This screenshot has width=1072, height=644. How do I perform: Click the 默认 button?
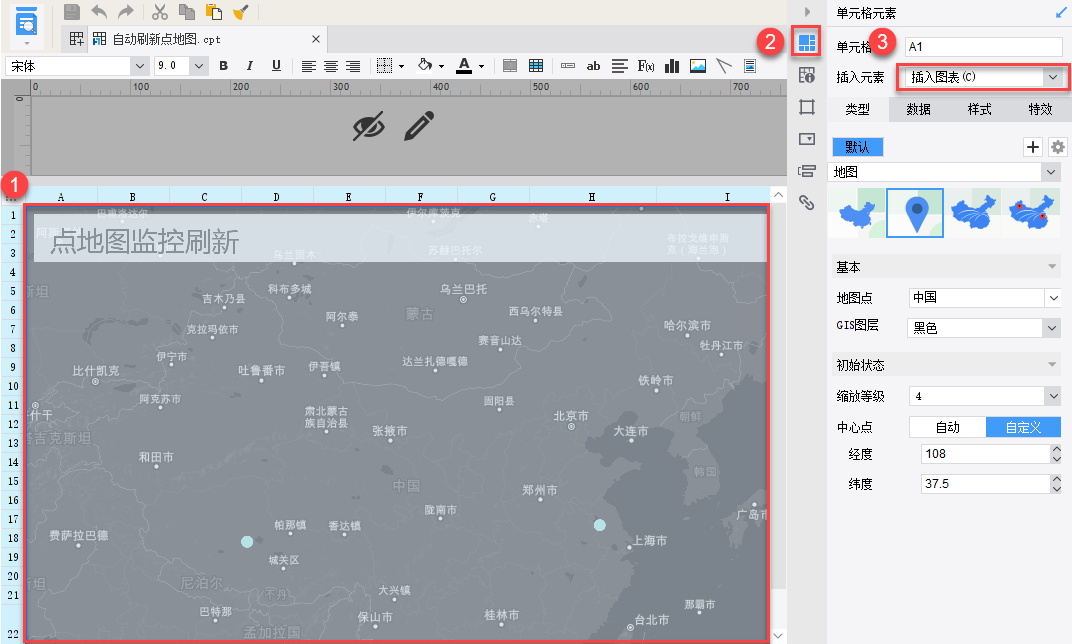[x=857, y=147]
